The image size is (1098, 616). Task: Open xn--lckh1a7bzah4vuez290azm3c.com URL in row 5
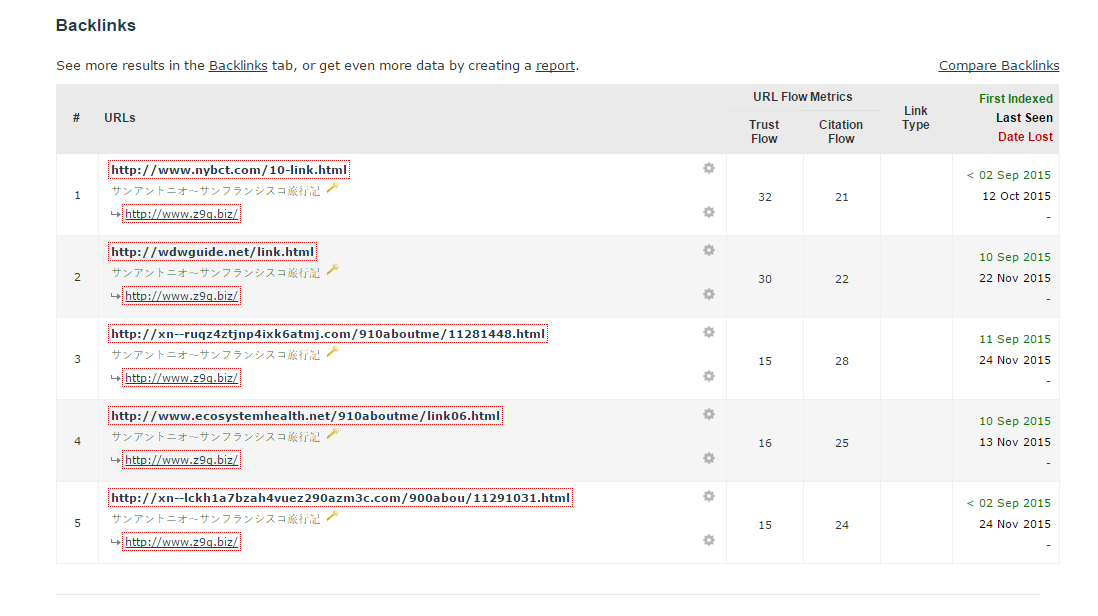(340, 498)
